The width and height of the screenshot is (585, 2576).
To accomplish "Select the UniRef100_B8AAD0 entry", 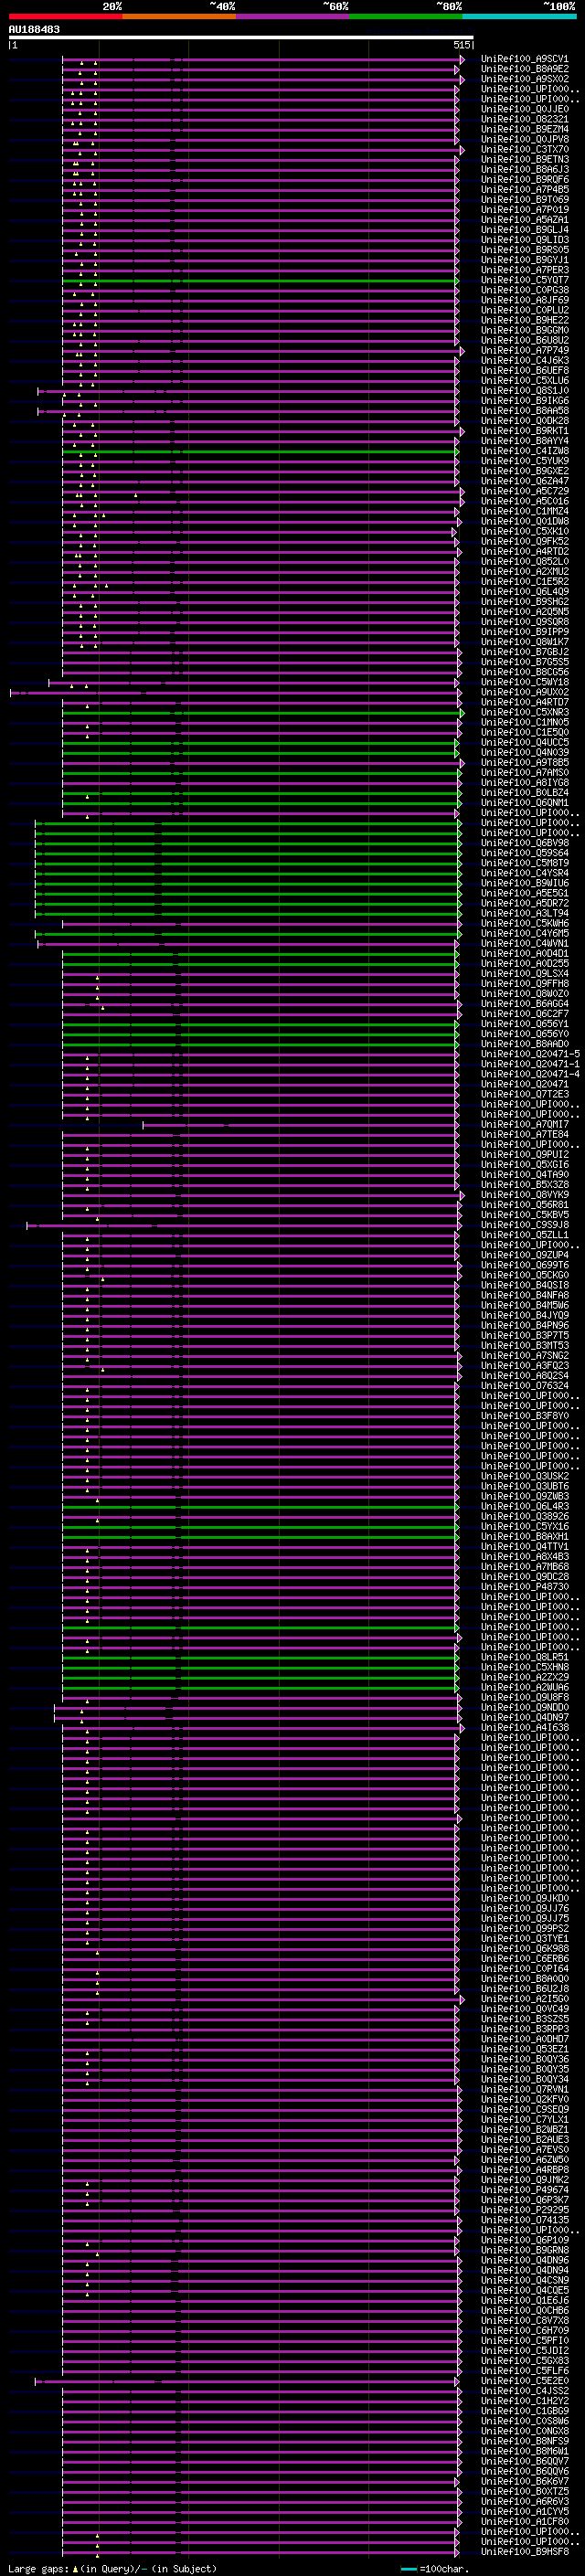I will (x=525, y=1044).
